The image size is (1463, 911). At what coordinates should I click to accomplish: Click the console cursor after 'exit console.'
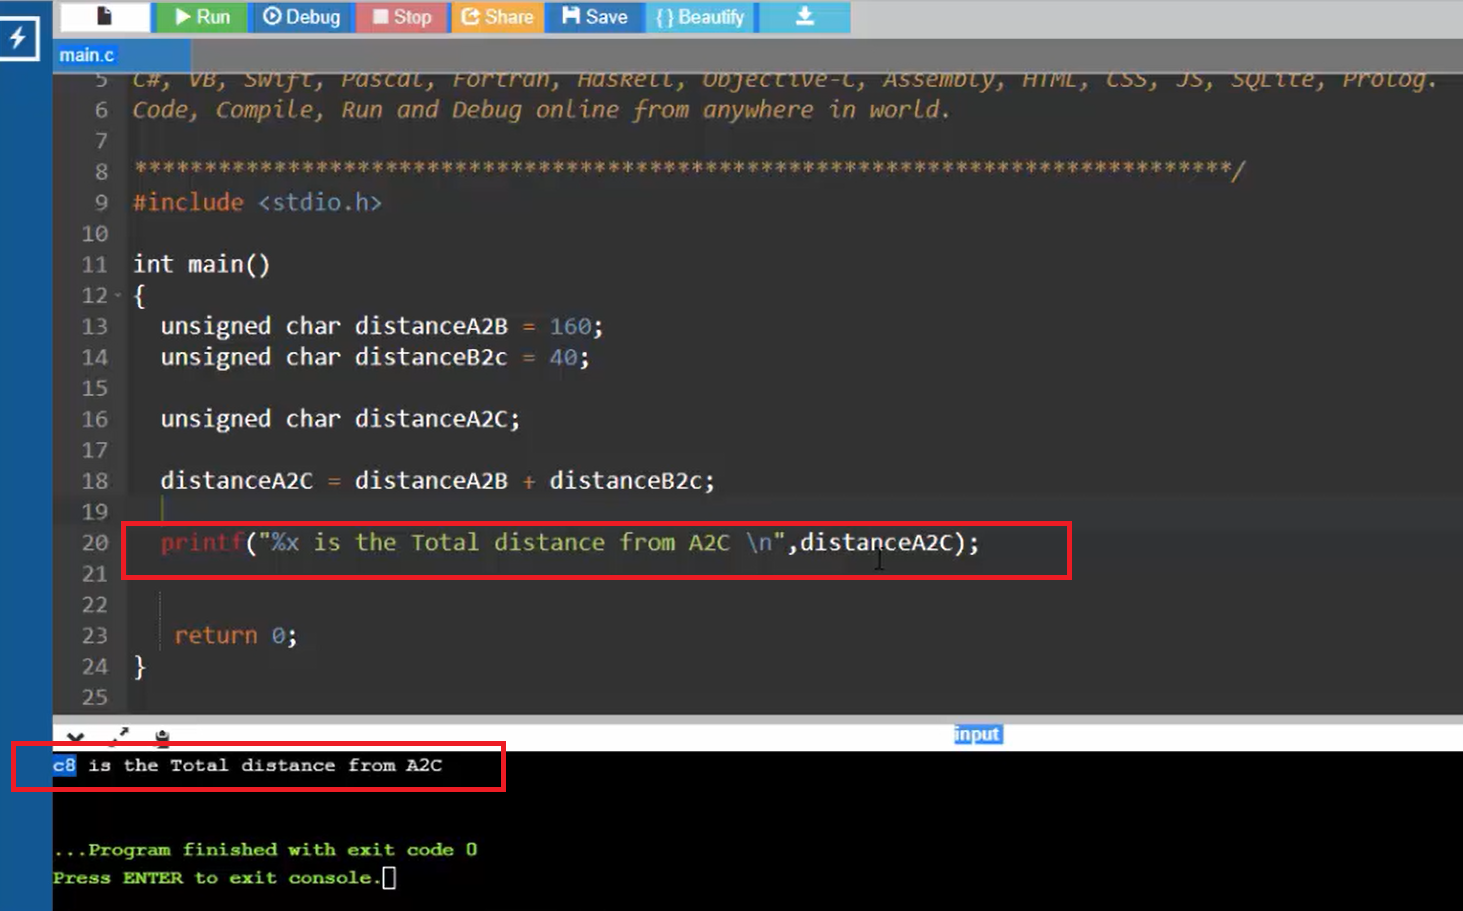tap(389, 878)
